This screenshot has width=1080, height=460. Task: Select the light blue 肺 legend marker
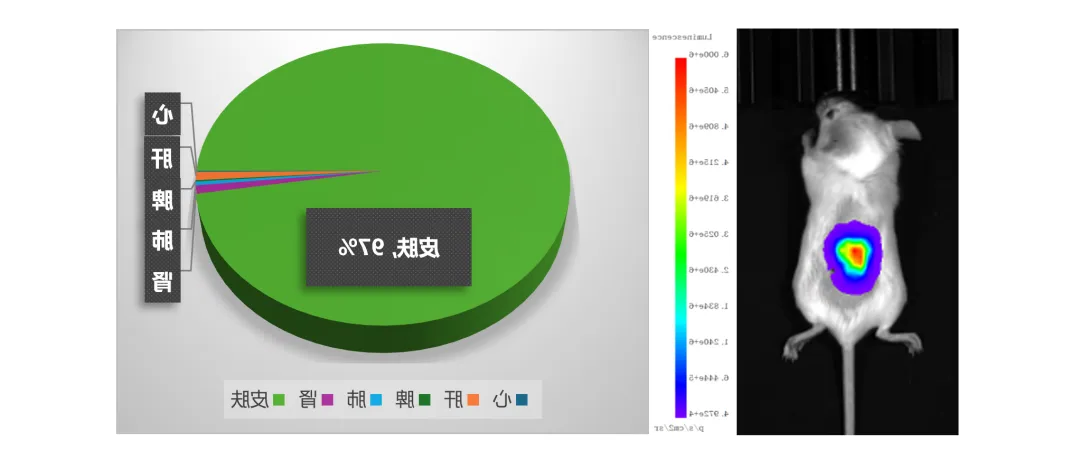click(x=376, y=400)
